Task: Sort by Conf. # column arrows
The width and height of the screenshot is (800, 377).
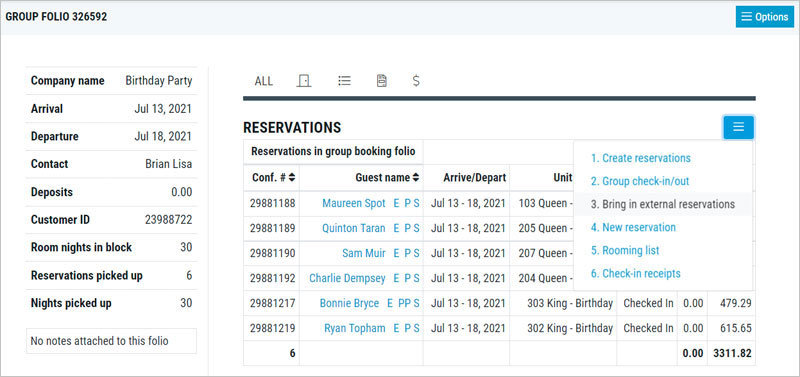Action: 292,178
